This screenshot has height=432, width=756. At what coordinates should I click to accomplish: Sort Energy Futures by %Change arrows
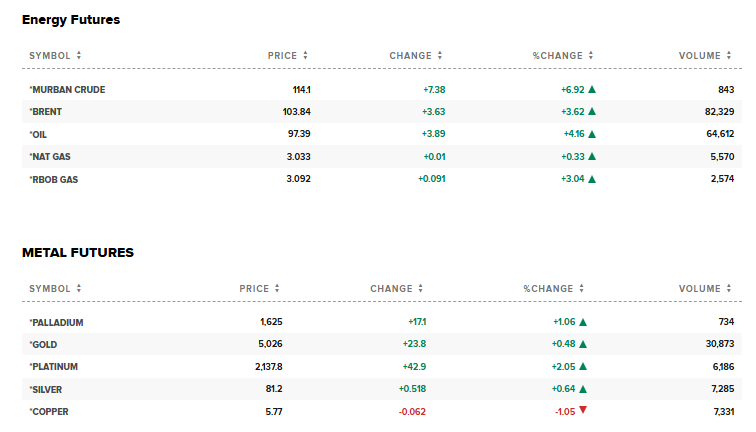[591, 55]
